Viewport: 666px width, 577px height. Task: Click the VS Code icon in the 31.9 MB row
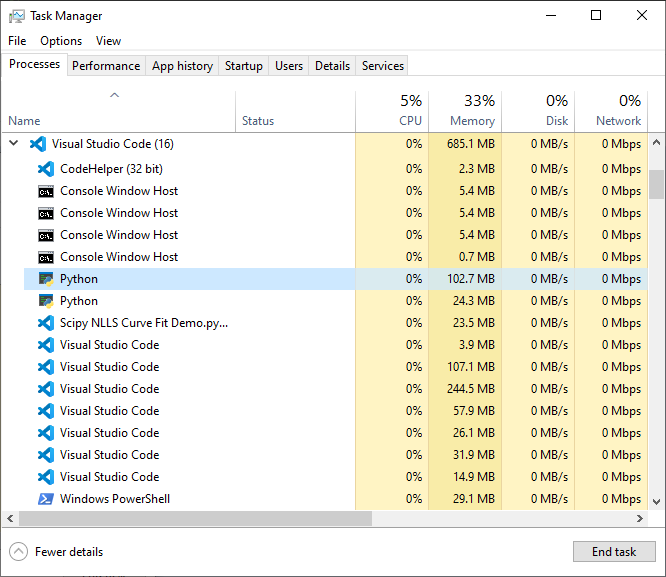point(46,455)
